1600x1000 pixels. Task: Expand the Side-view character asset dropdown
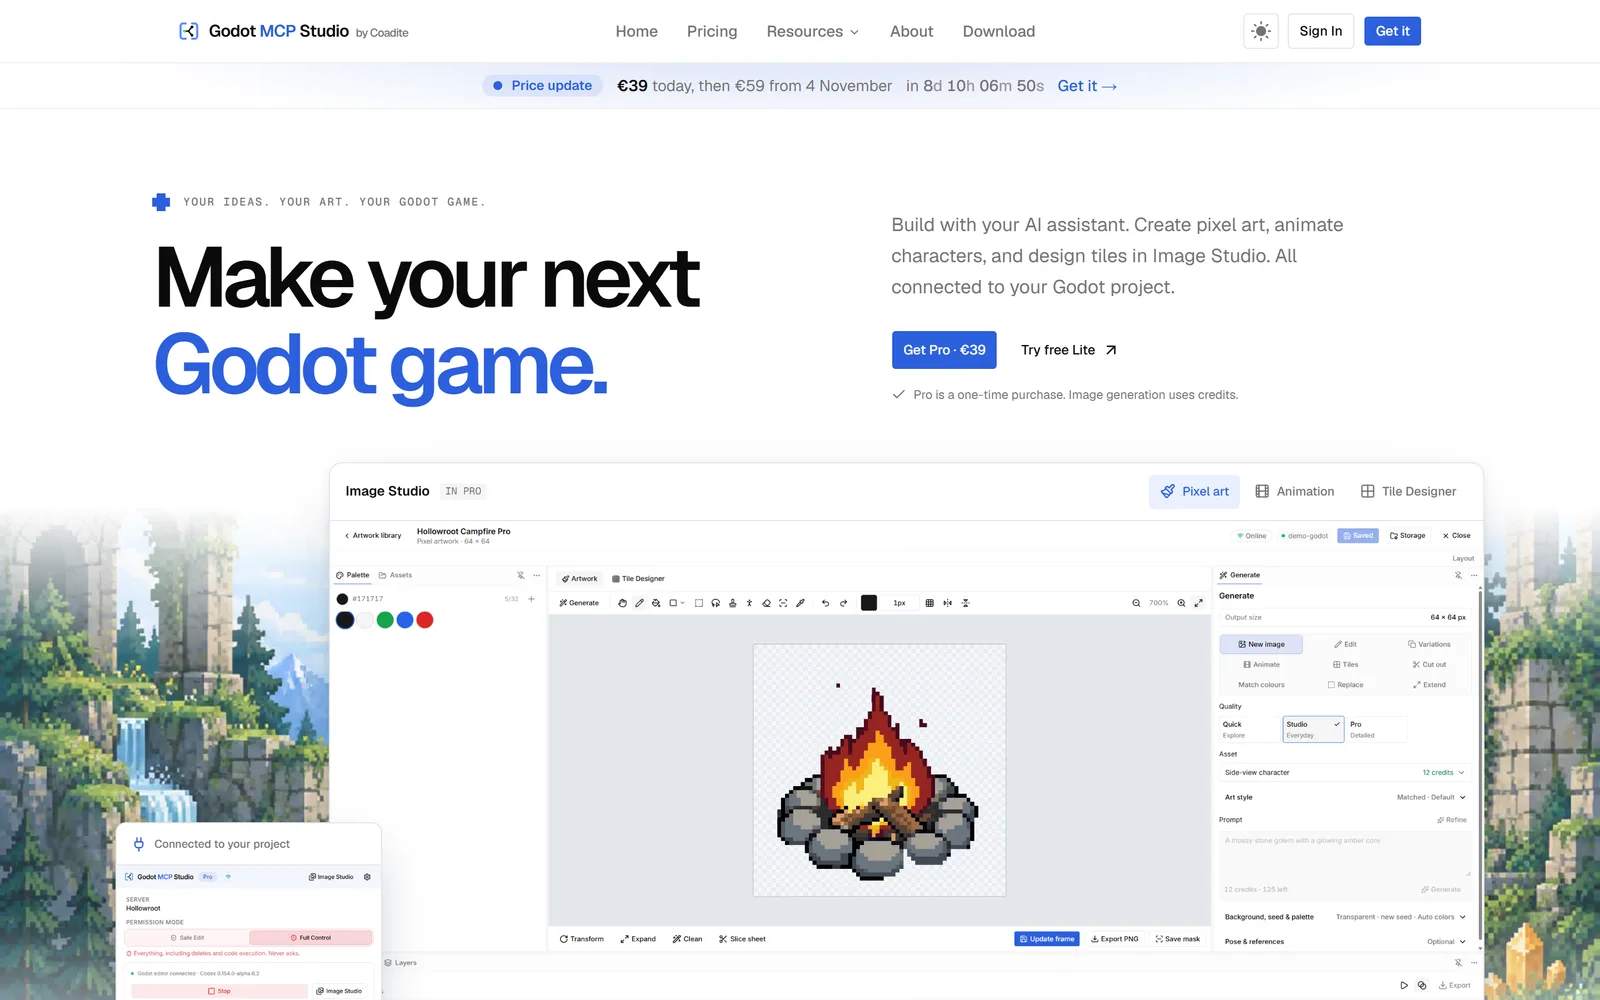coord(1344,773)
